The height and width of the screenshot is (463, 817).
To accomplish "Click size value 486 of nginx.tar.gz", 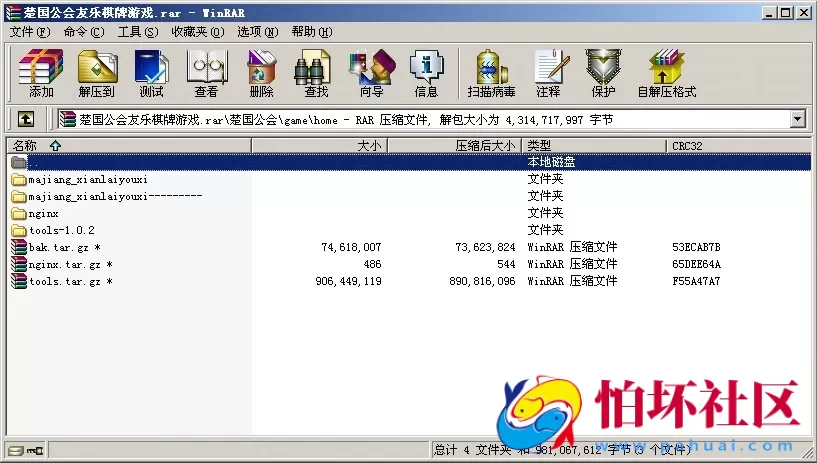I will point(373,265).
